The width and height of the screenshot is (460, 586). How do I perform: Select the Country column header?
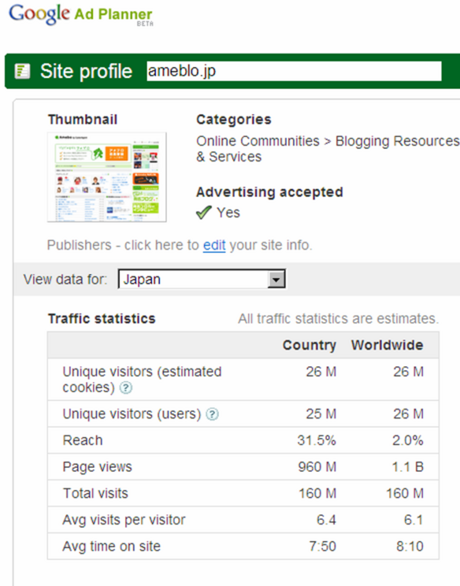pos(309,345)
